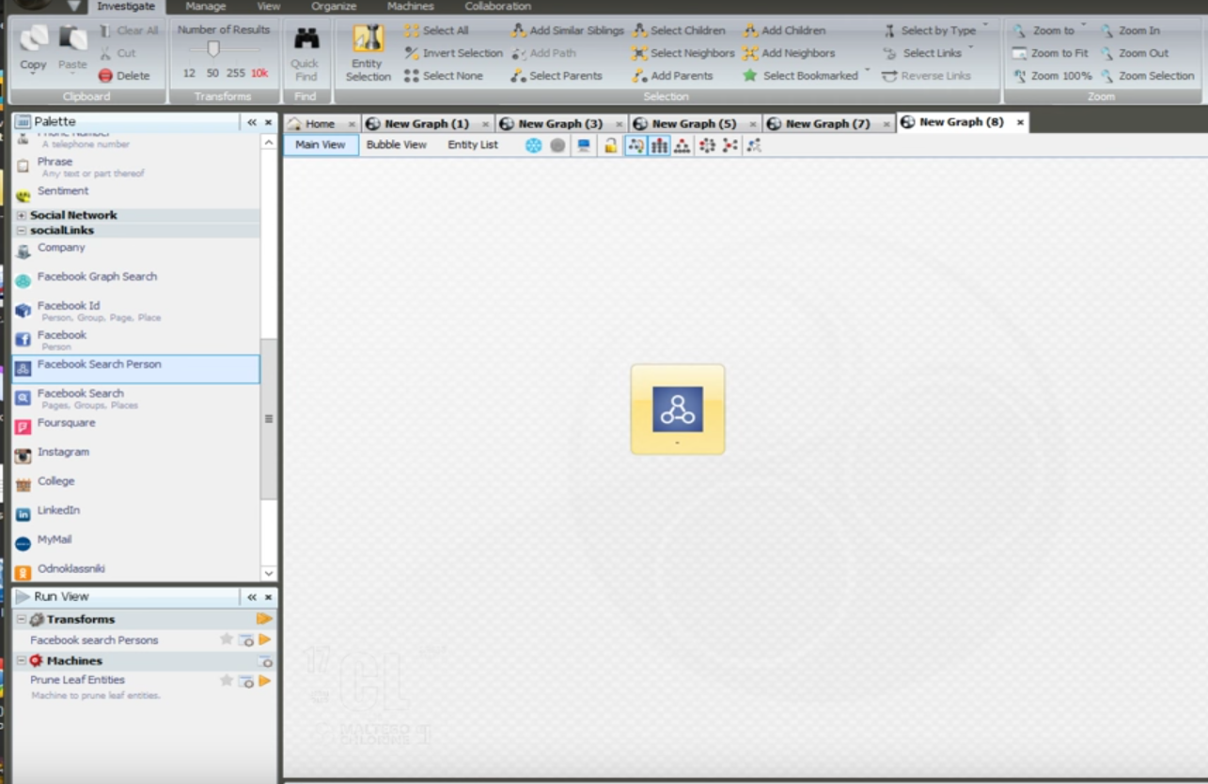Click Zoom 100%
The image size is (1208, 784).
coord(1052,76)
